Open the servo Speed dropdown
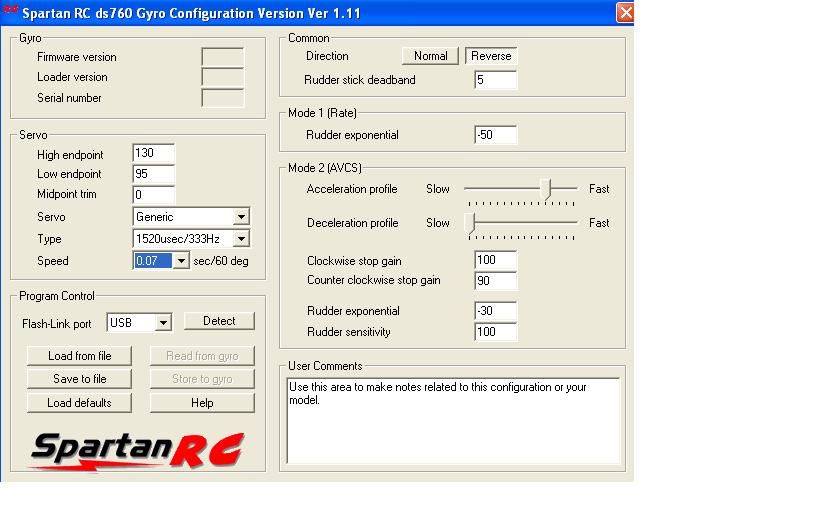840x525 pixels. [x=180, y=261]
